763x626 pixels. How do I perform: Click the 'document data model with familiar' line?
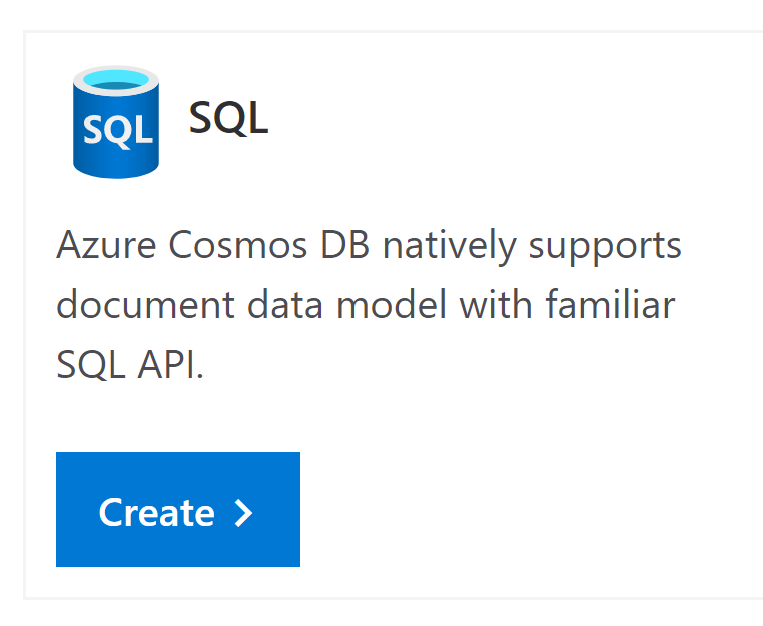365,305
